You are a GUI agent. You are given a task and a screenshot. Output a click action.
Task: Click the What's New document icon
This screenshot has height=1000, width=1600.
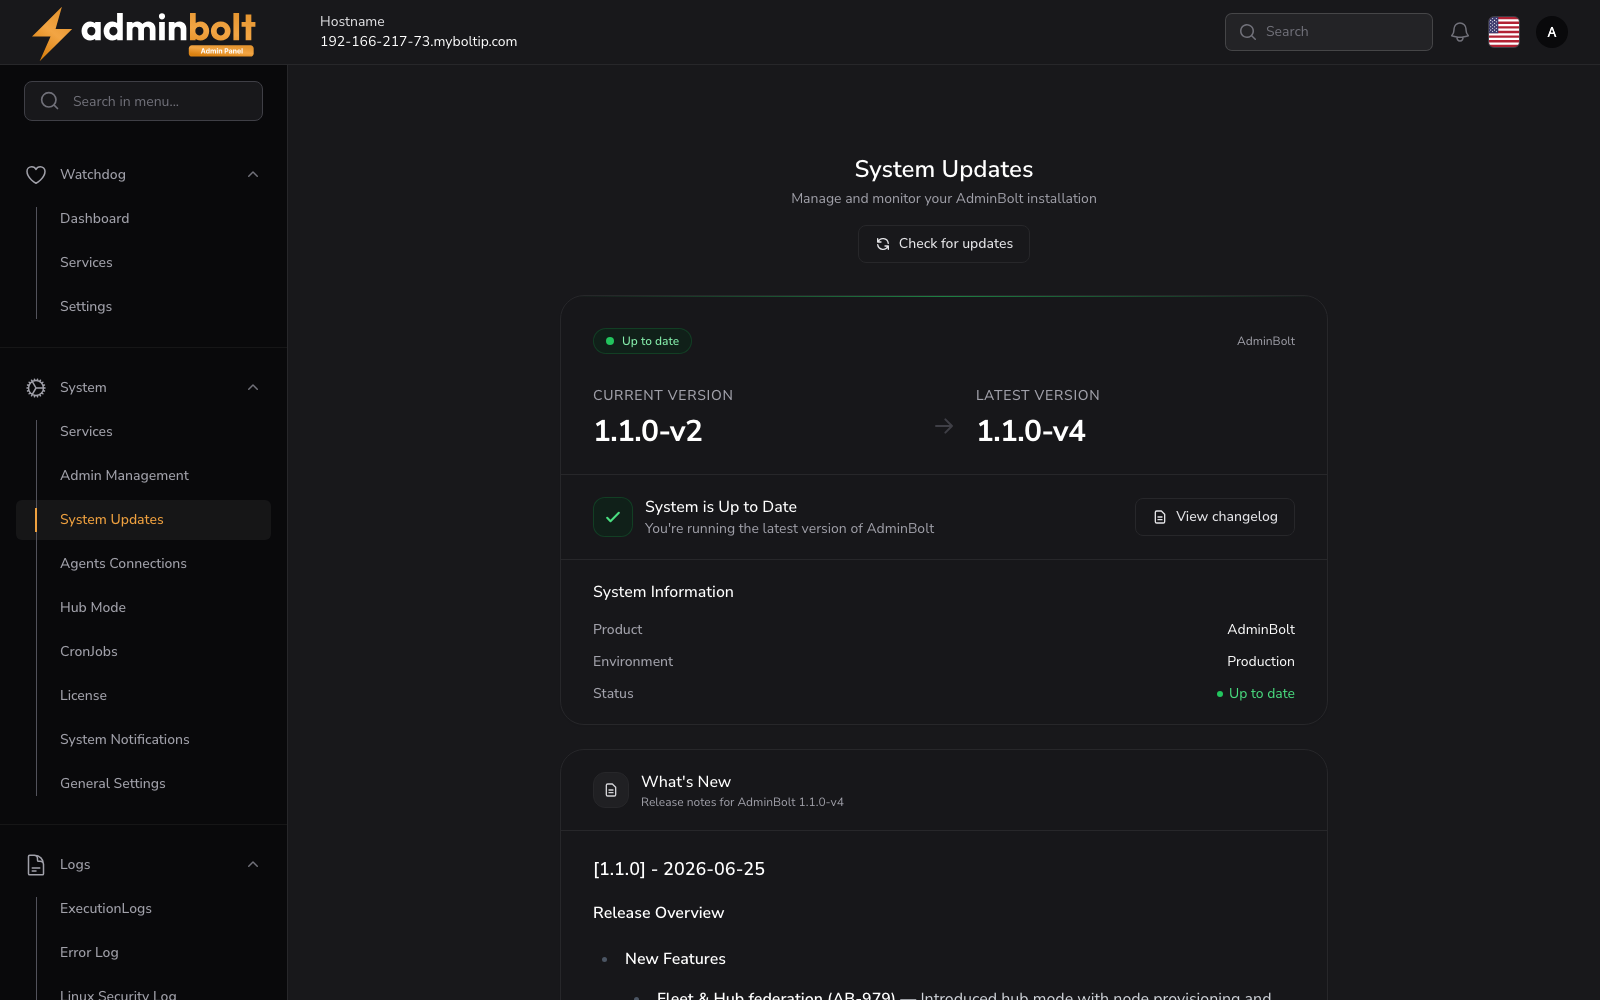pos(611,790)
